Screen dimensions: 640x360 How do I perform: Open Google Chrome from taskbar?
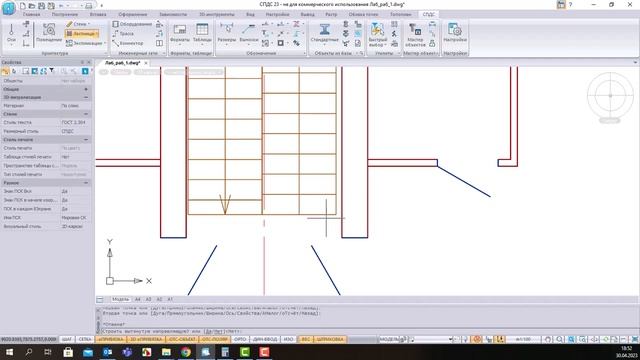[x=186, y=352]
